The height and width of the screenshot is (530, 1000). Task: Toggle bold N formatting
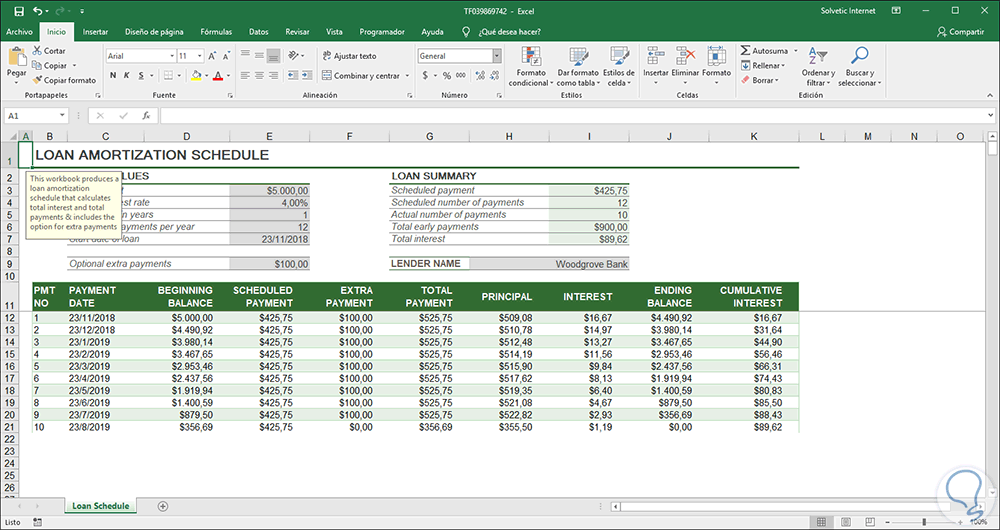[113, 76]
